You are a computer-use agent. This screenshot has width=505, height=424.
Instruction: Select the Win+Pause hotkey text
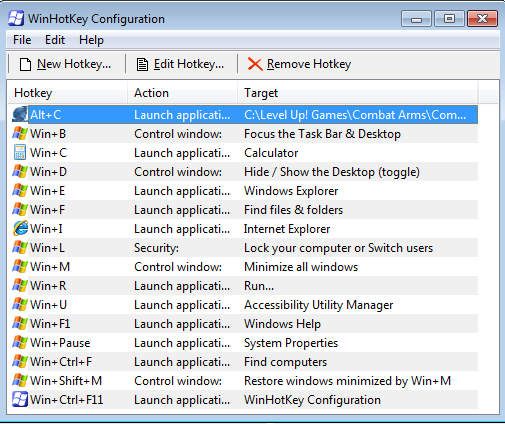[60, 343]
